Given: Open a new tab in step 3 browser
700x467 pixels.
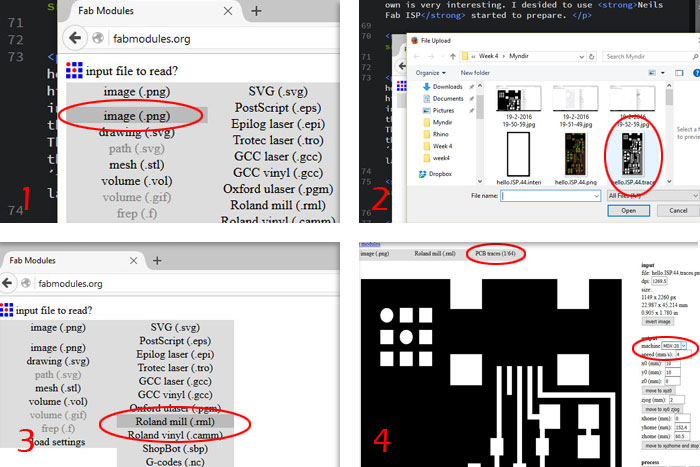Looking at the screenshot, I should pos(157,260).
